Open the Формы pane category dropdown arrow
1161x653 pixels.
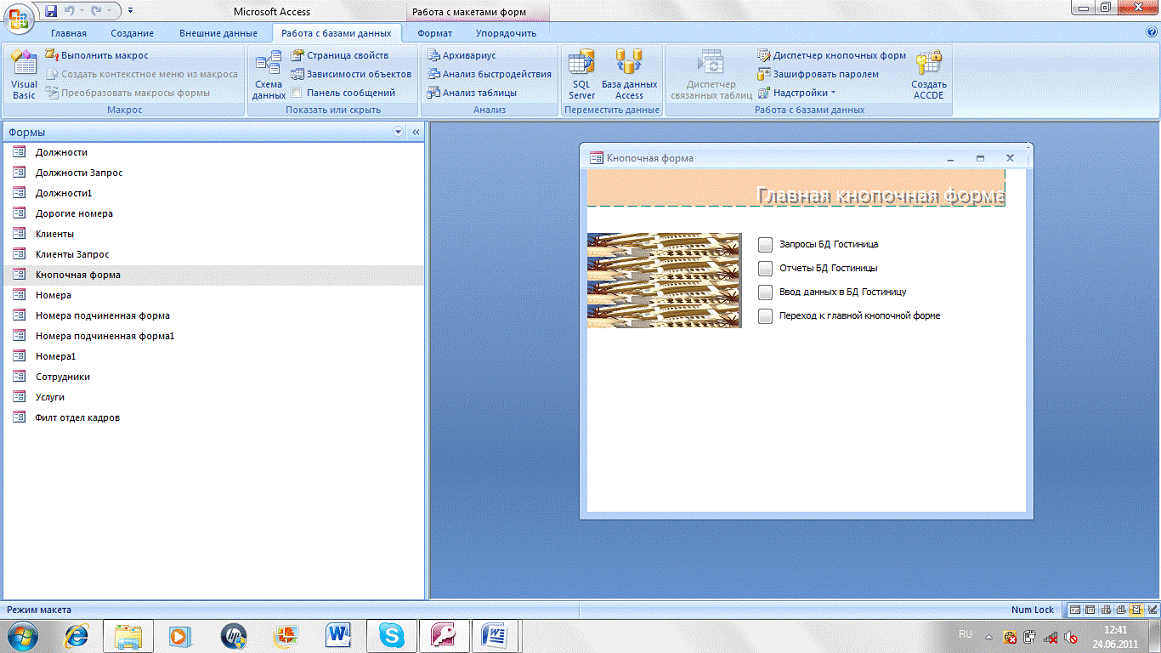398,132
